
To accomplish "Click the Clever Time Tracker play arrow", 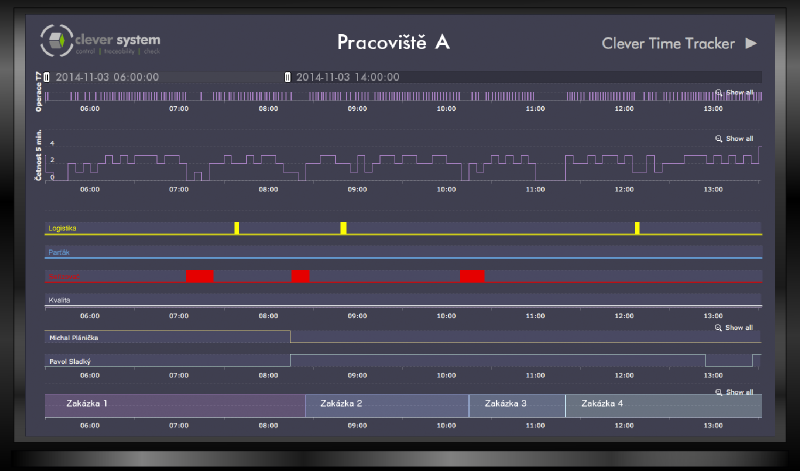I will (x=751, y=43).
